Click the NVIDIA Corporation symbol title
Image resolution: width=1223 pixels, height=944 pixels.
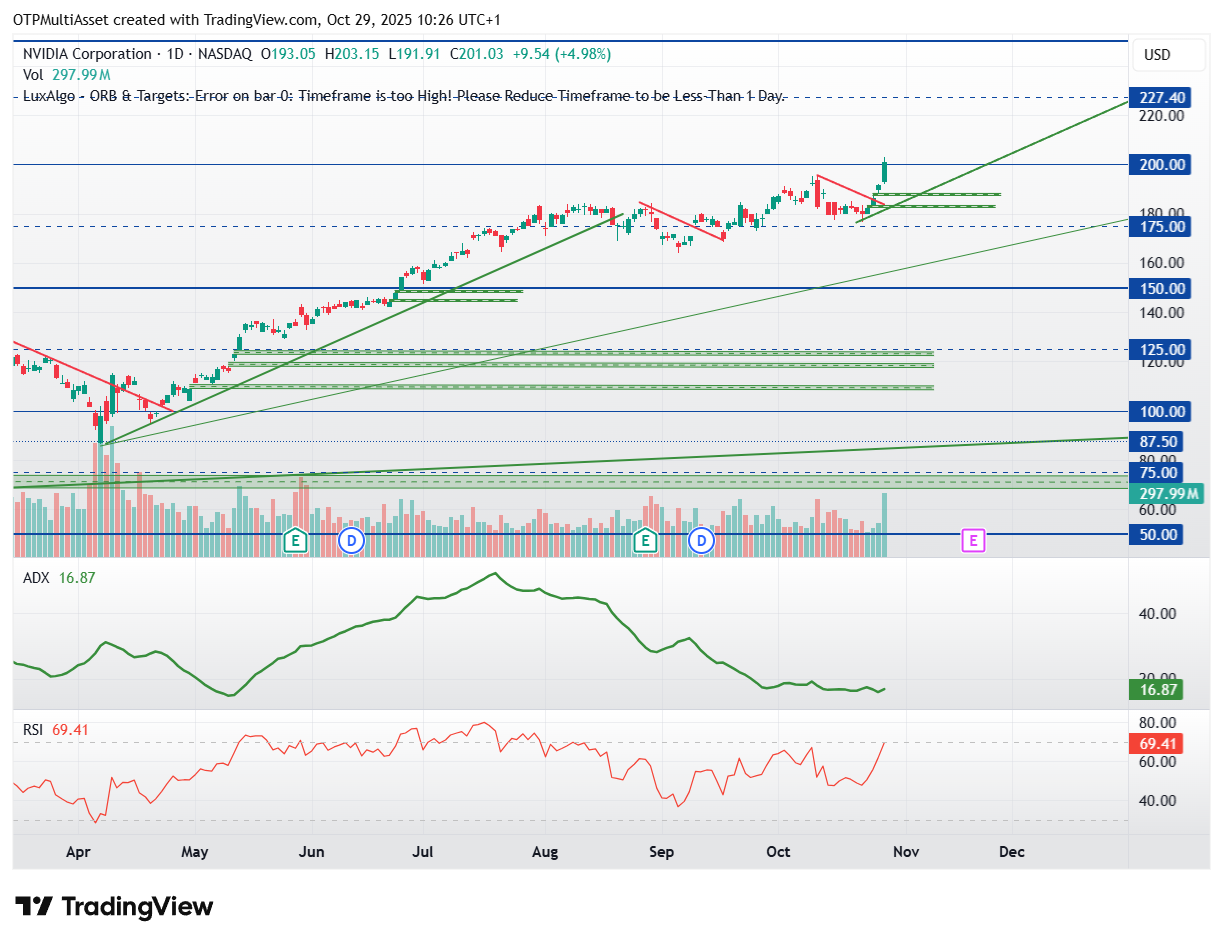point(87,54)
